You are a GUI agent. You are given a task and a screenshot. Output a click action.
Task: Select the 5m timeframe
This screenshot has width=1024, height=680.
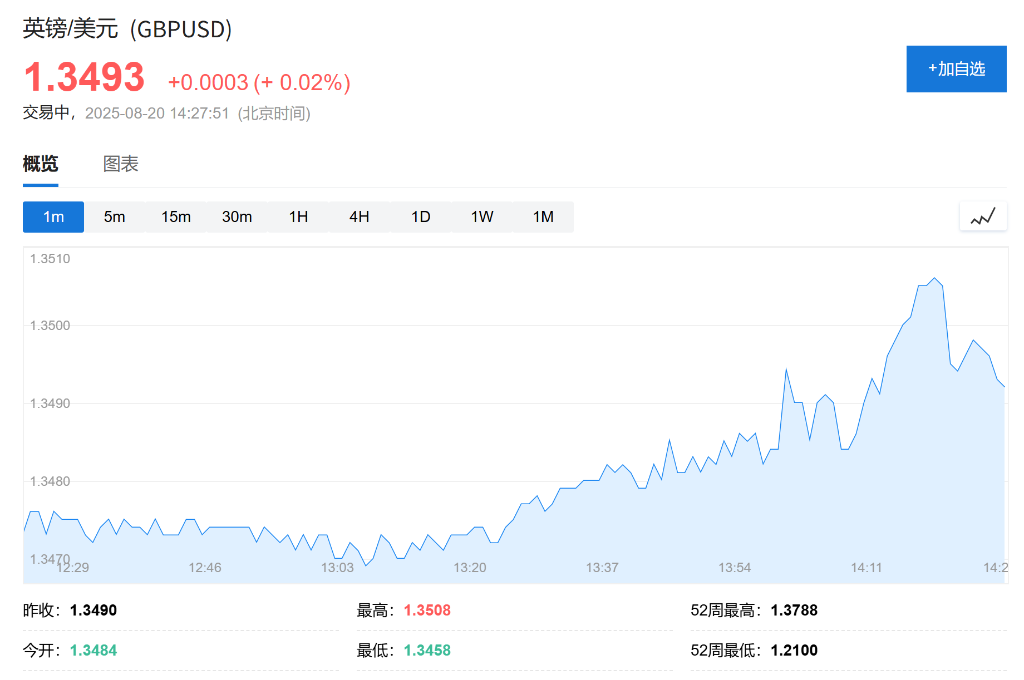115,217
